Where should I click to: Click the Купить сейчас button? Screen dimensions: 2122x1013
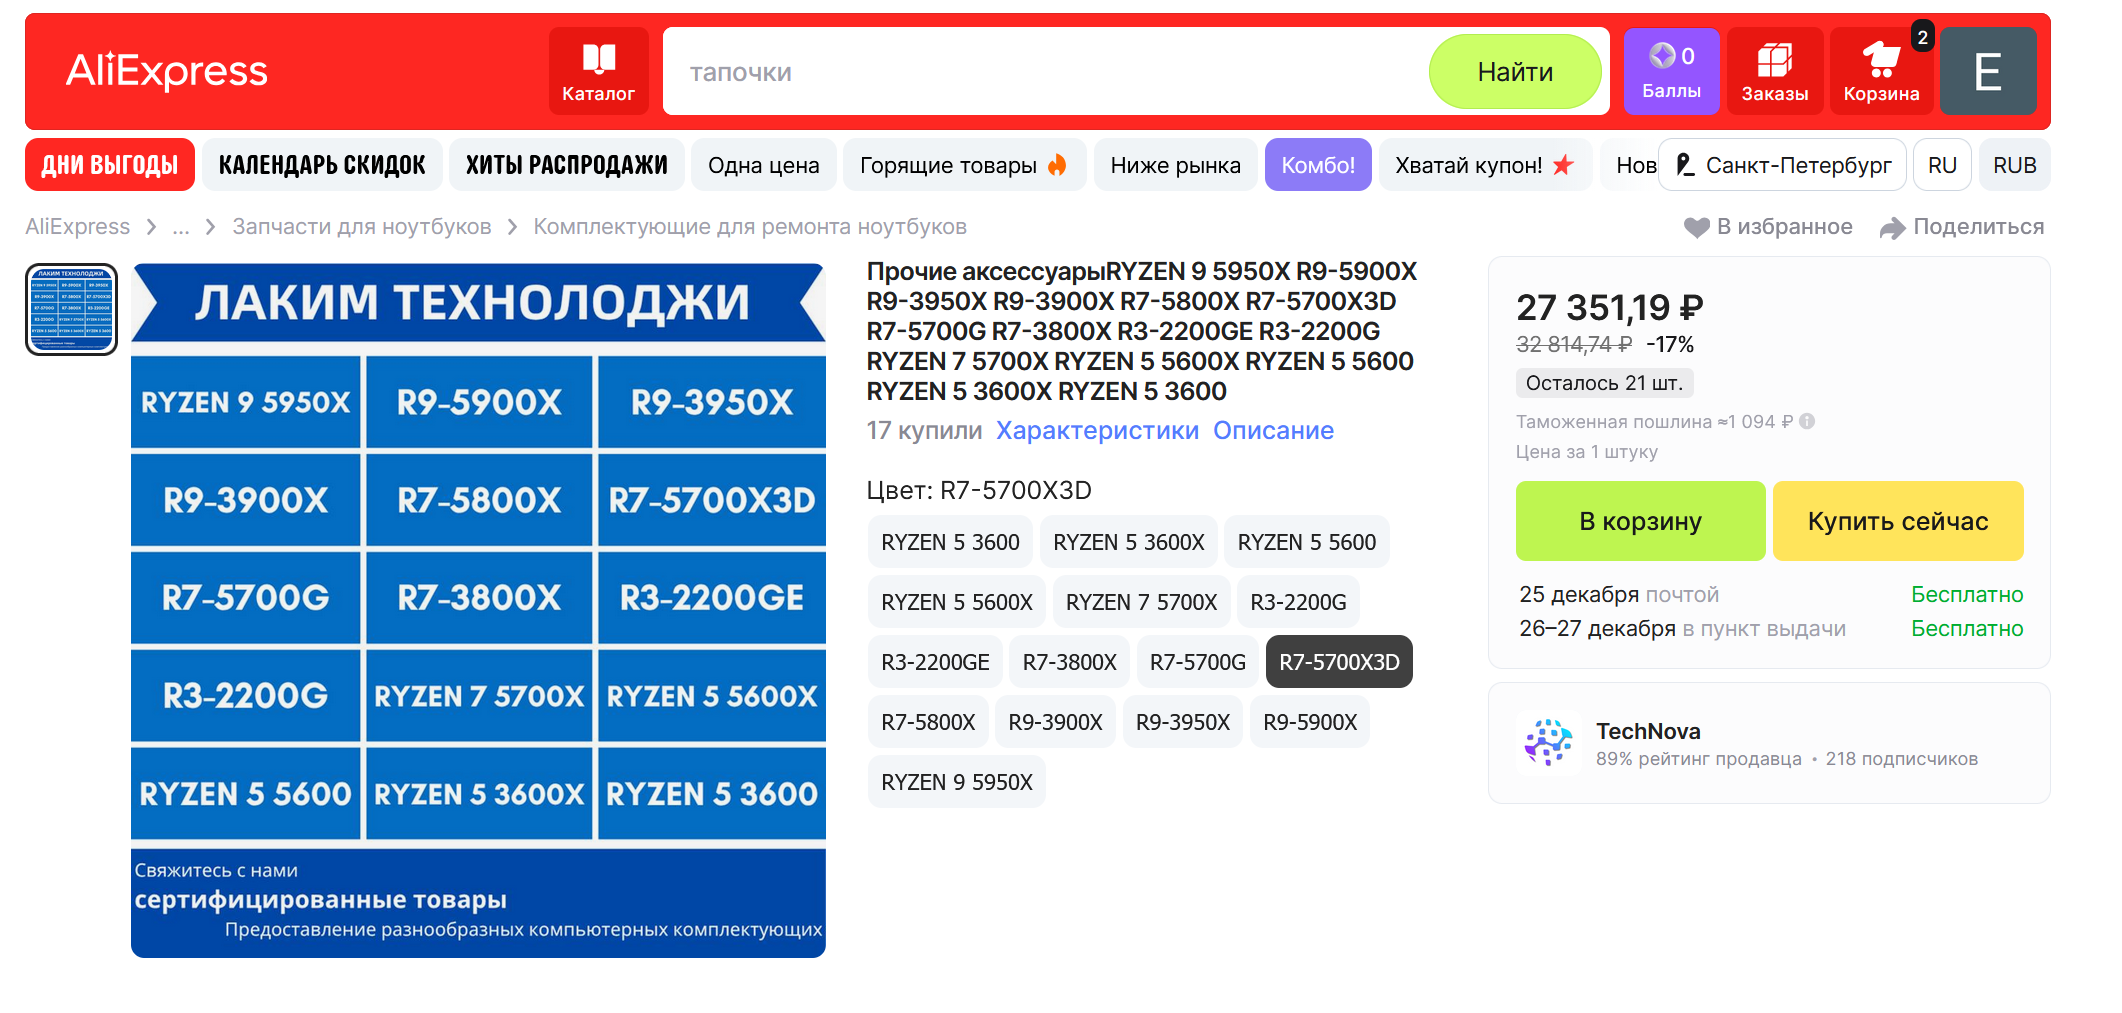tap(1898, 521)
